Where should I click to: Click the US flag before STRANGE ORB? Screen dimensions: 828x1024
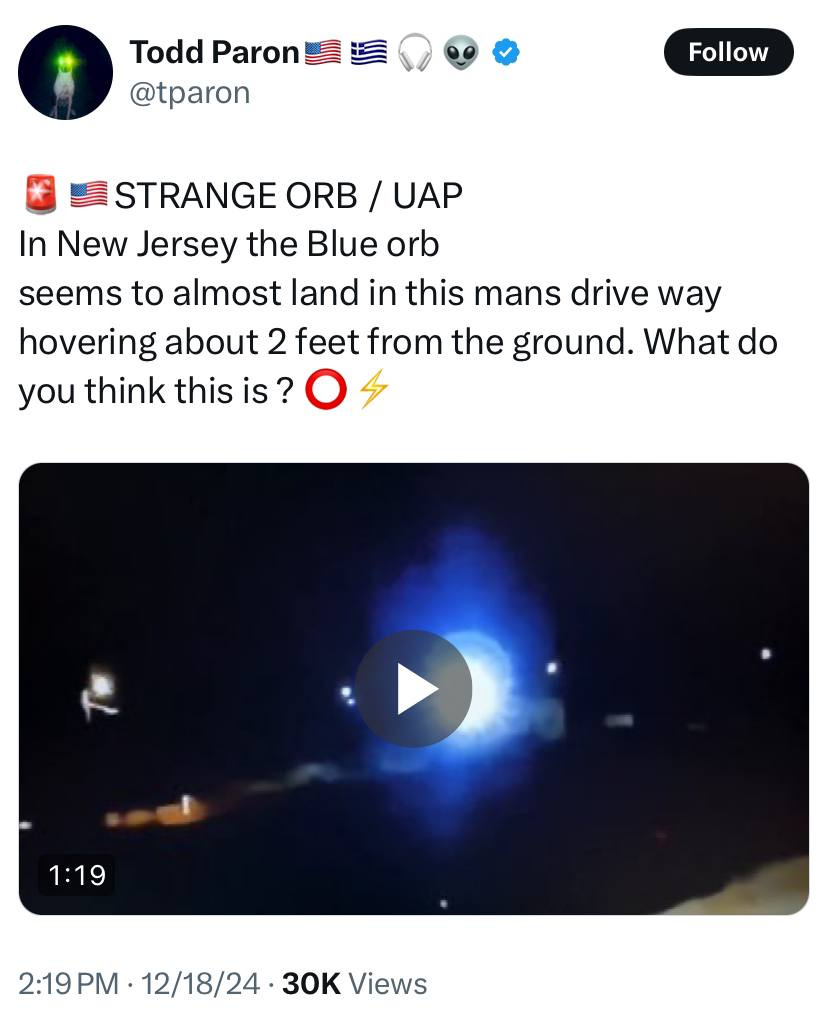89,195
